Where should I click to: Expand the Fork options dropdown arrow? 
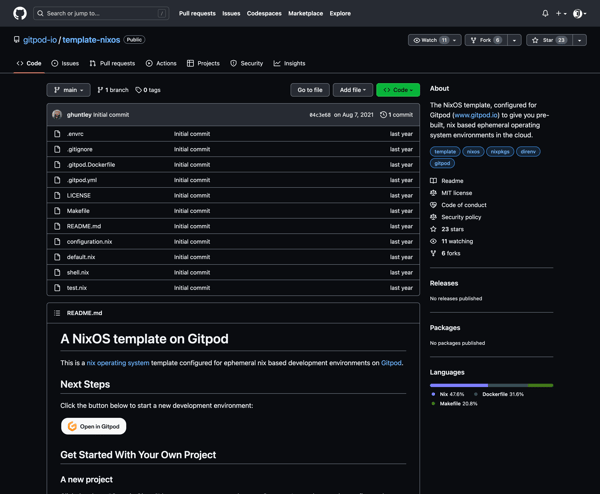click(x=514, y=40)
